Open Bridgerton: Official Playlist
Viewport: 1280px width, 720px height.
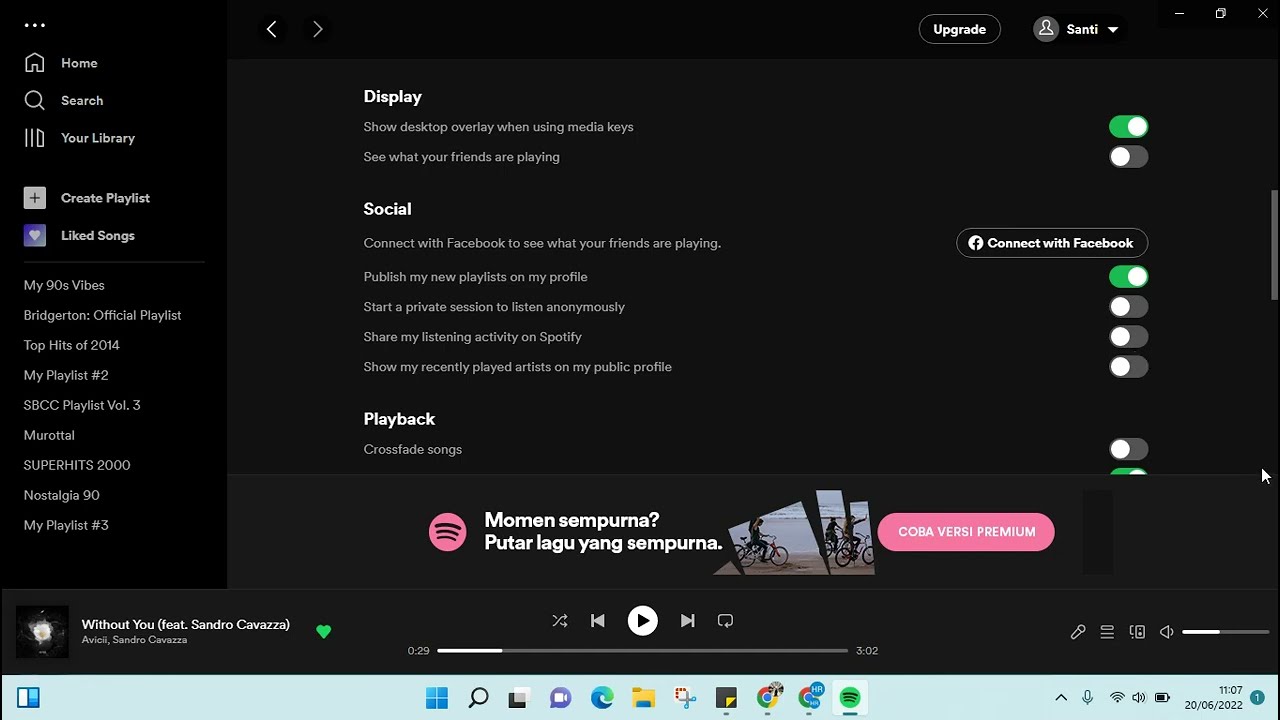coord(102,315)
